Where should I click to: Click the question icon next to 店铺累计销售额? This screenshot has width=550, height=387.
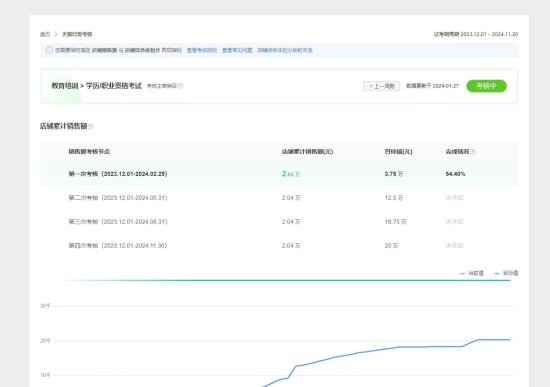click(x=90, y=127)
